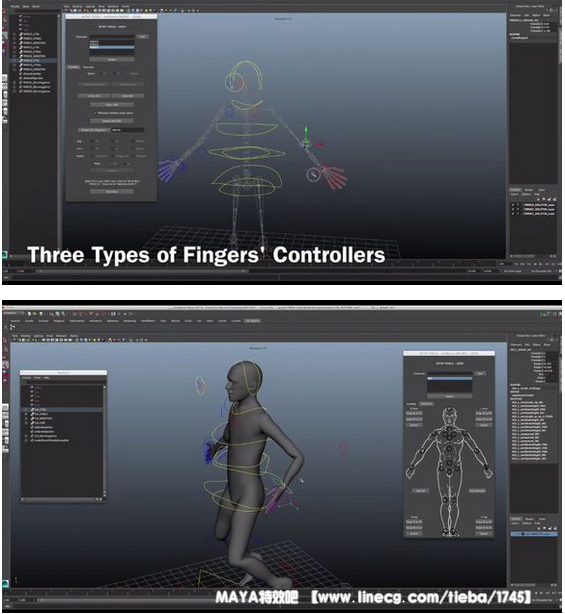This screenshot has height=614, width=565.
Task: Select blue hand finger controls in upper viewport
Action: click(x=168, y=170)
